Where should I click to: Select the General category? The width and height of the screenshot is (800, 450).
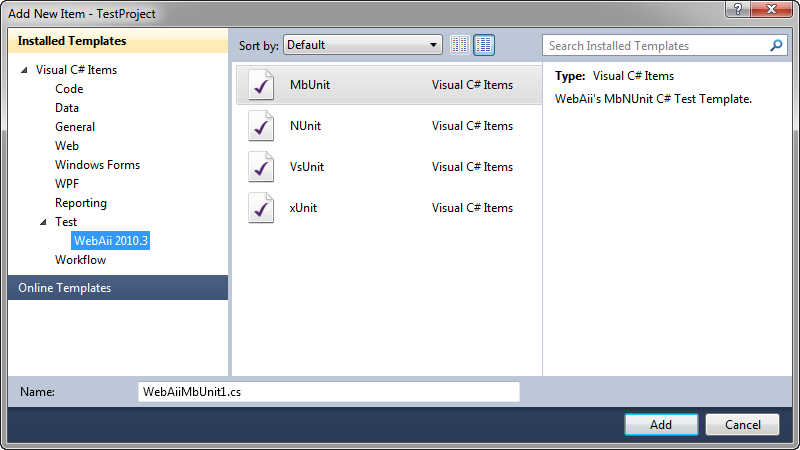75,127
